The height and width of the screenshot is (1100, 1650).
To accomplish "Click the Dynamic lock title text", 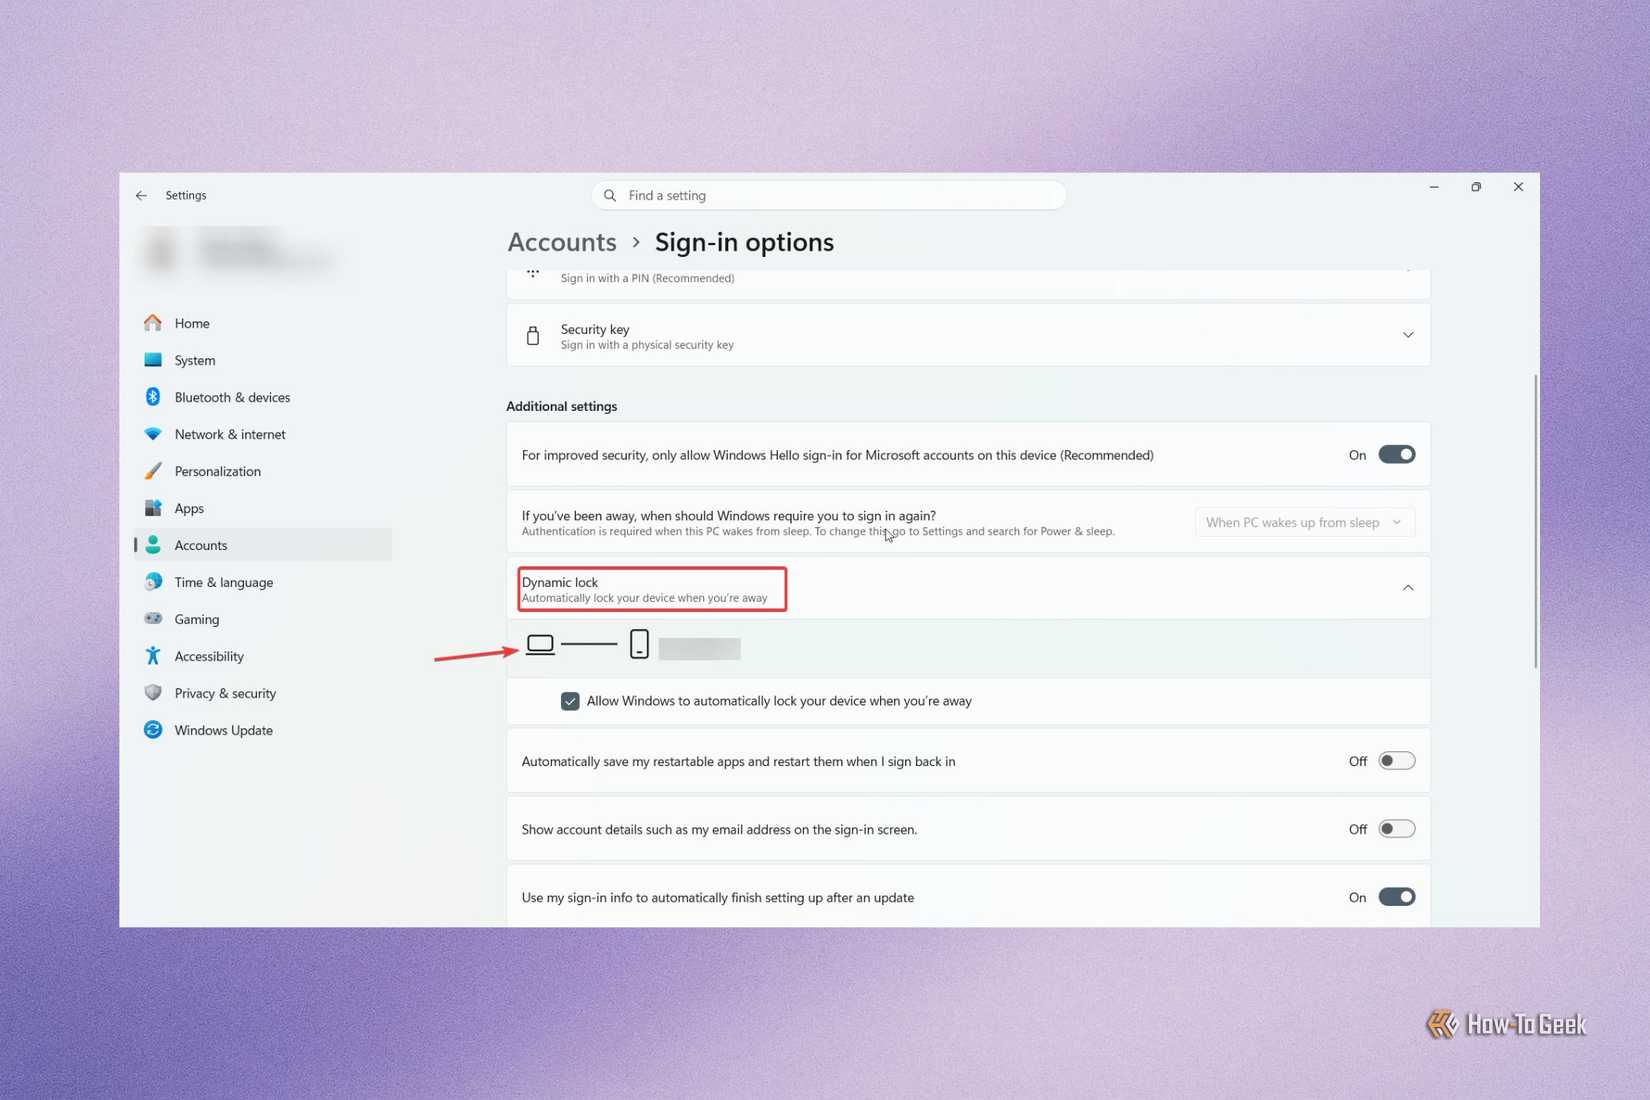I will coord(560,582).
